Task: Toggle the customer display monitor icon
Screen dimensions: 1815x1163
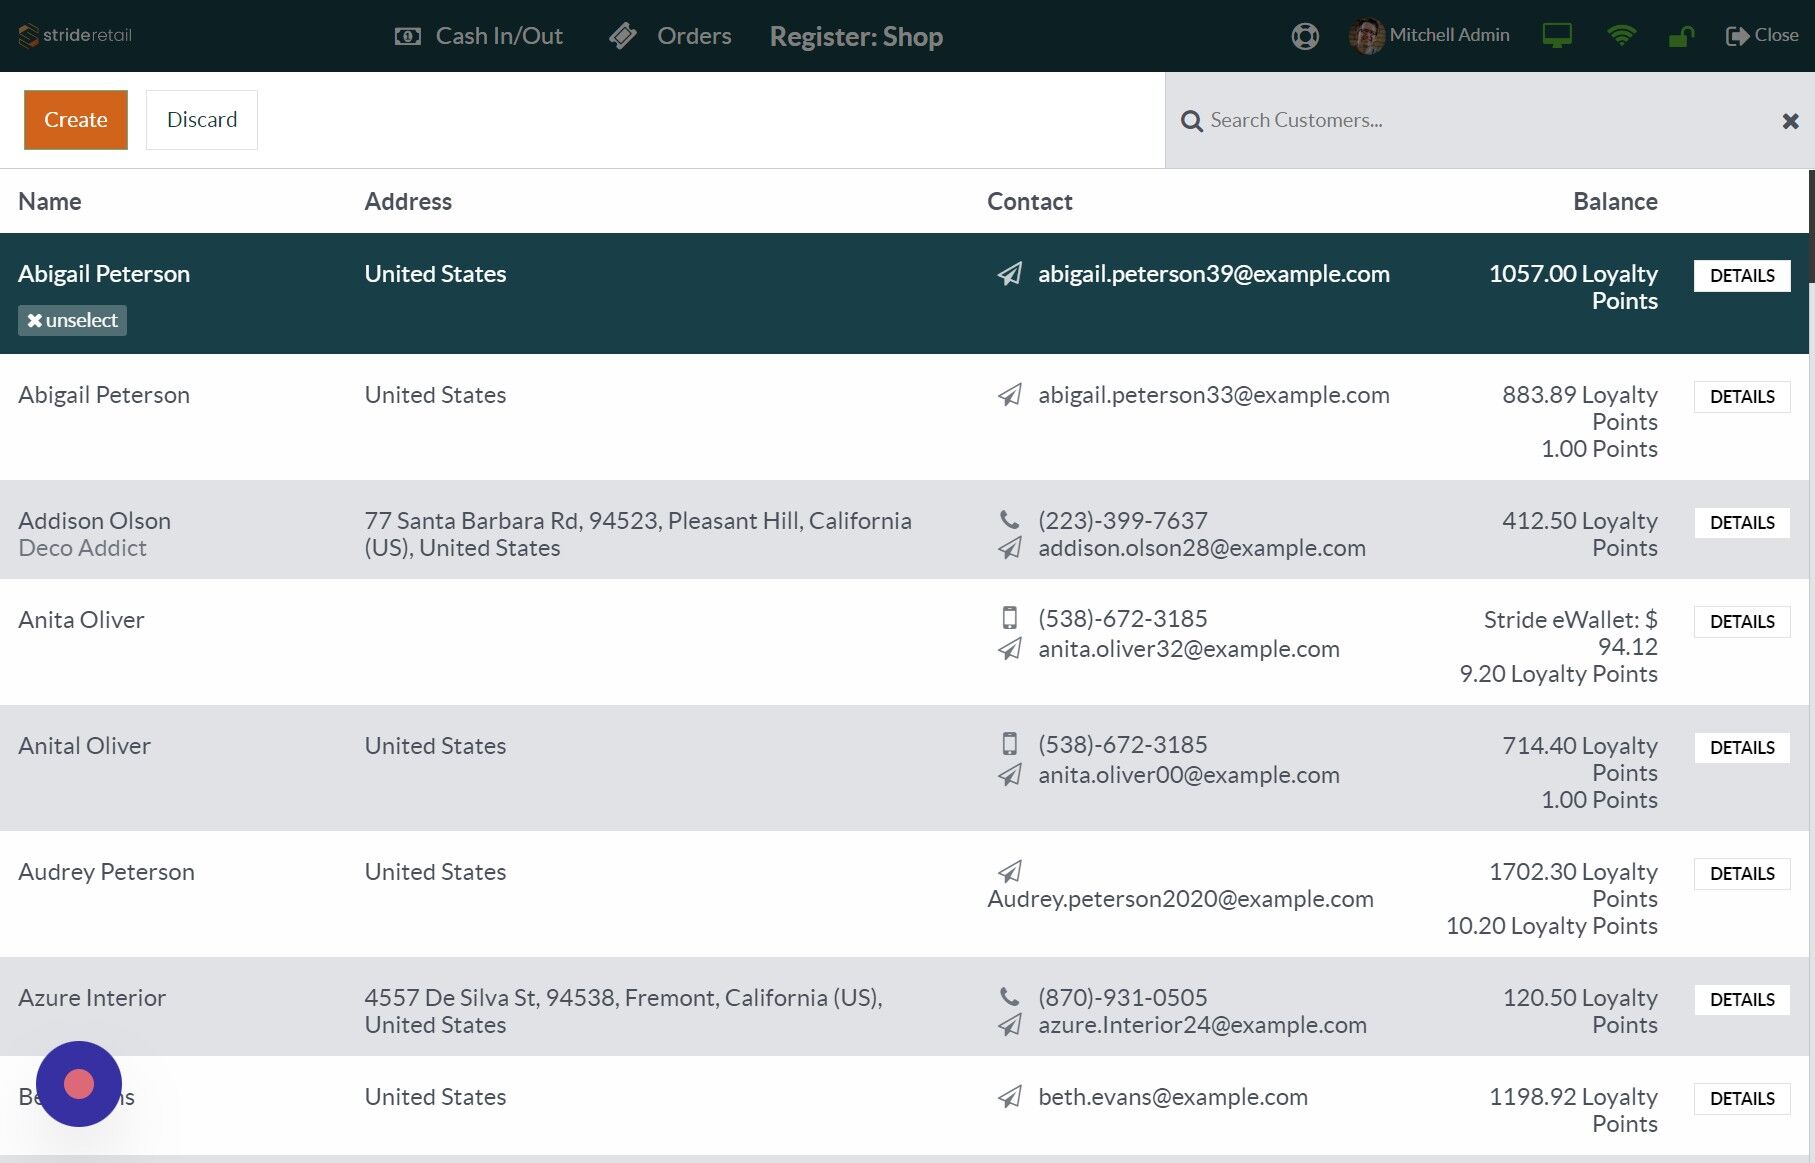Action: pyautogui.click(x=1556, y=36)
